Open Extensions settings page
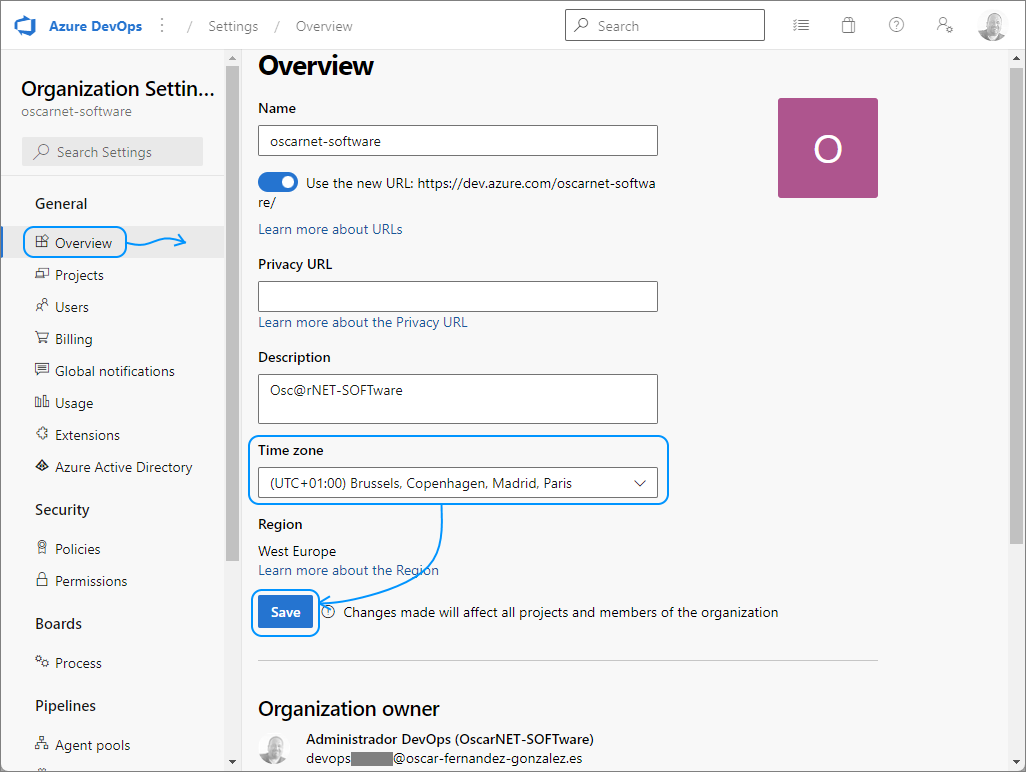The width and height of the screenshot is (1026, 772). coord(87,435)
